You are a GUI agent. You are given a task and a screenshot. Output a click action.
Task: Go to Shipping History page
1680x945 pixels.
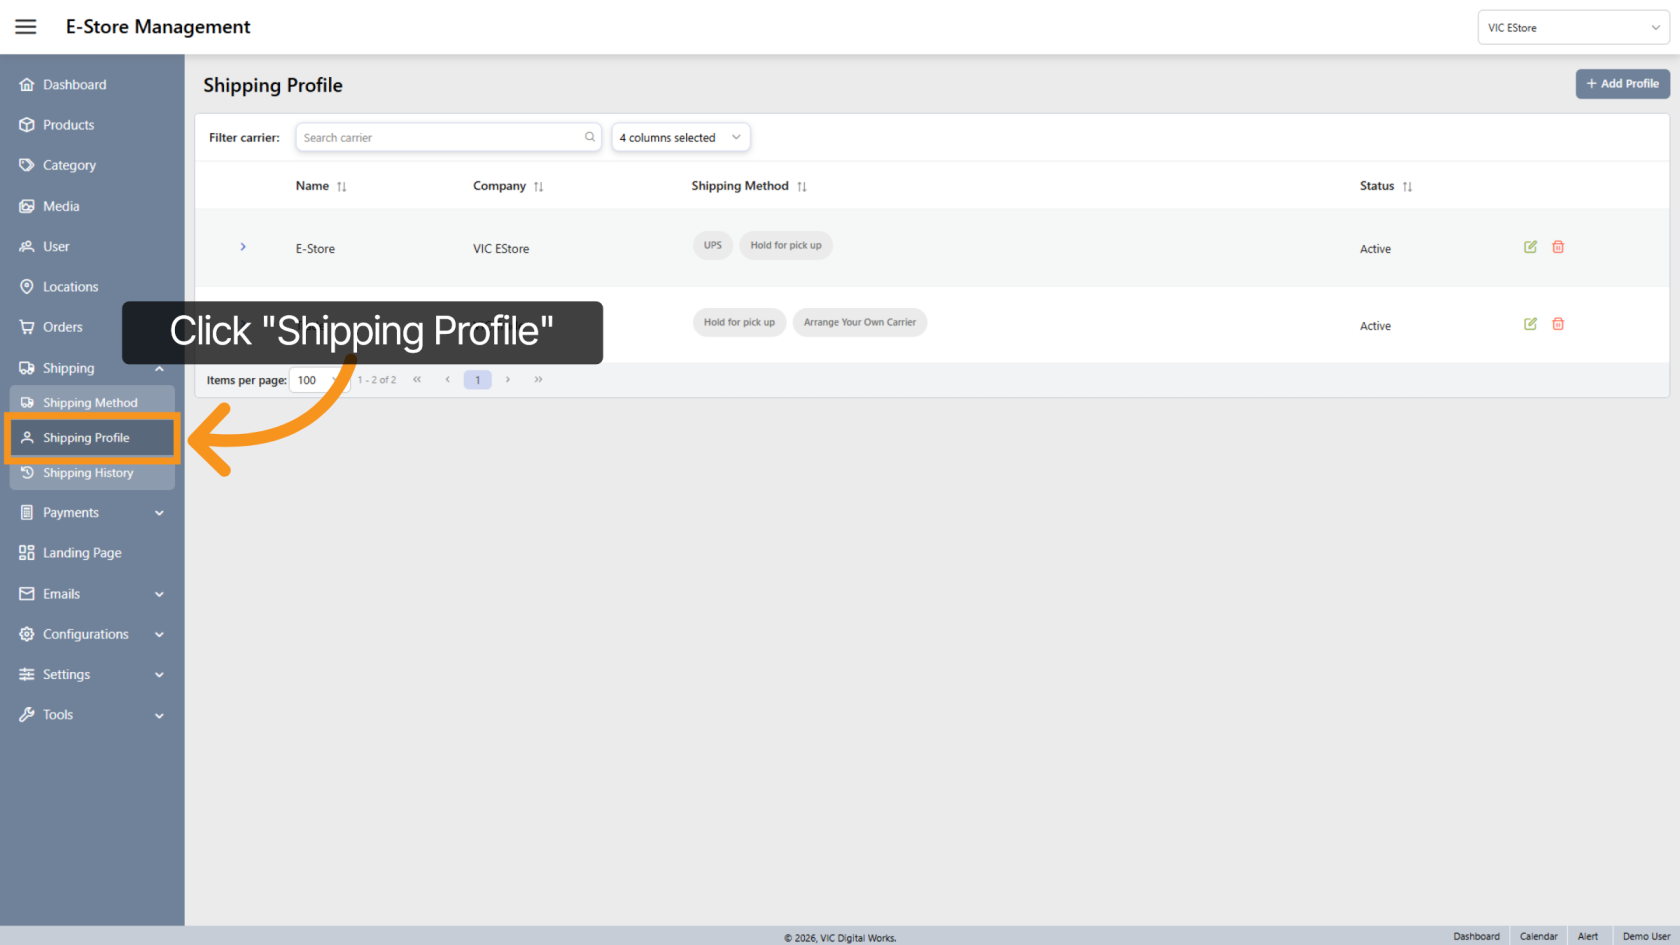pos(88,473)
